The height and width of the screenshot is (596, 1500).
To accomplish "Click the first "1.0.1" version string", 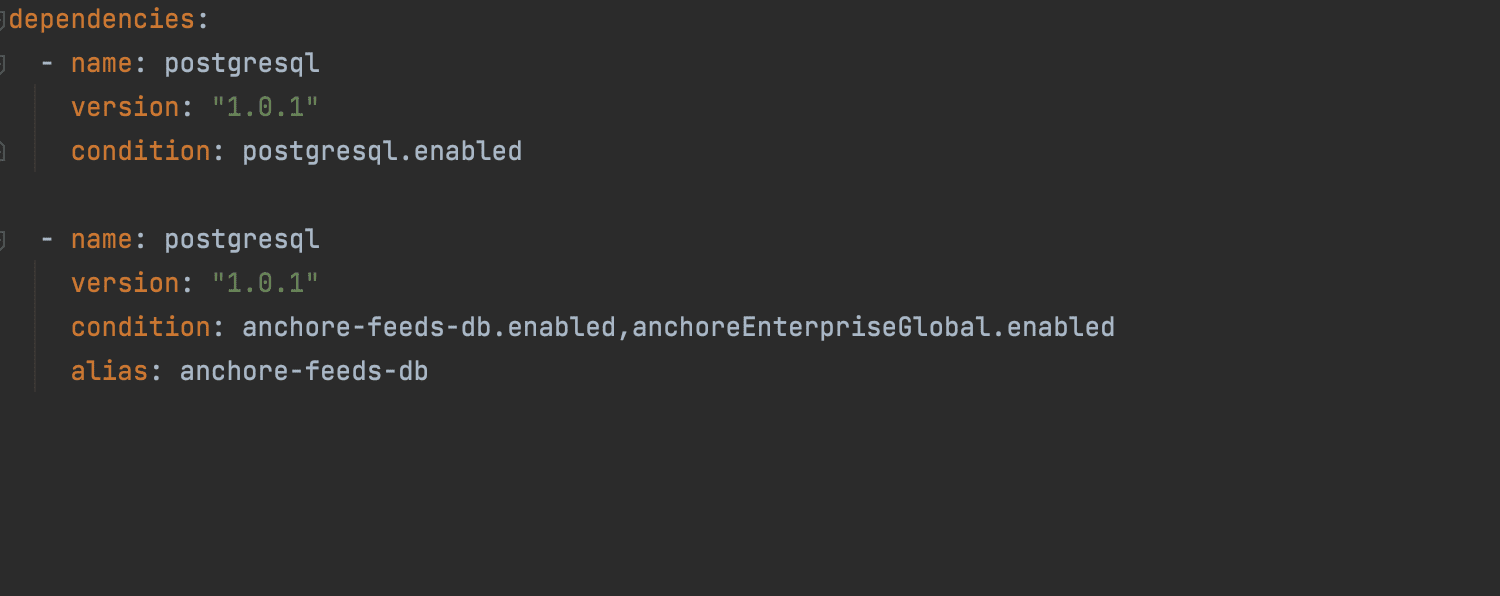I will click(x=265, y=107).
